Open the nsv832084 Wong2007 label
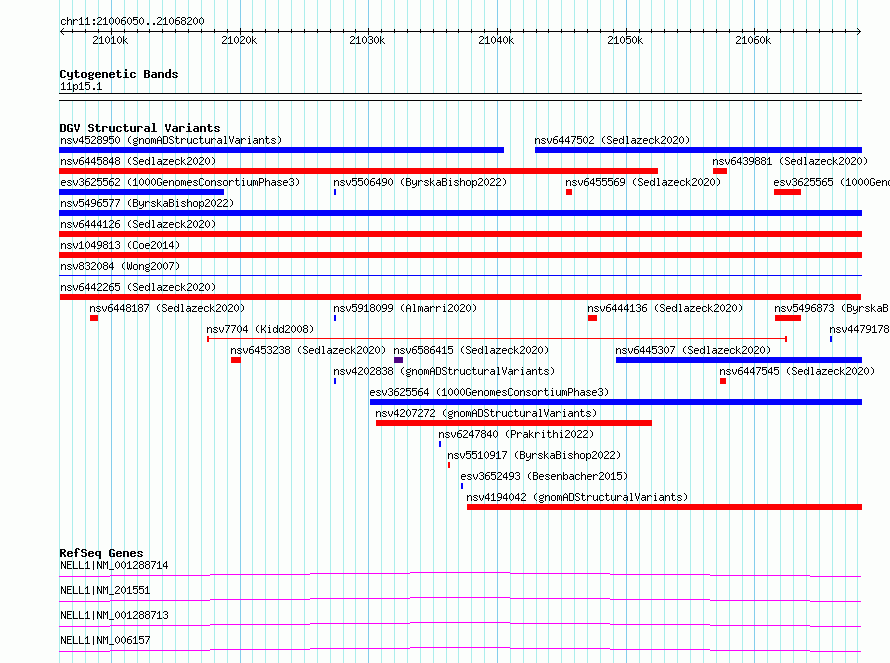Viewport: 890px width, 663px height. coord(120,266)
